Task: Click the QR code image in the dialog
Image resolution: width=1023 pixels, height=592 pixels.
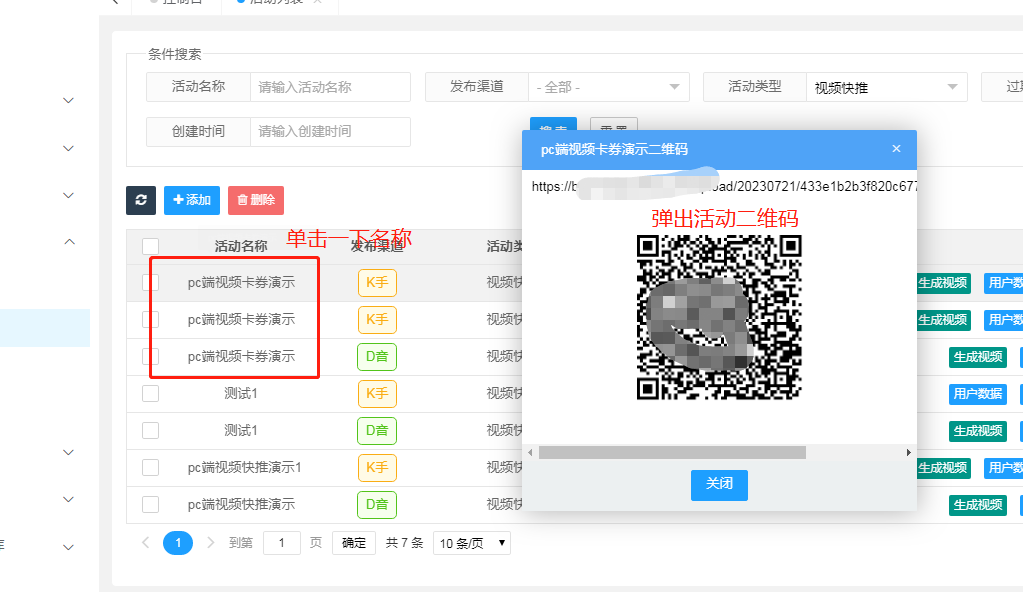Action: coord(719,317)
